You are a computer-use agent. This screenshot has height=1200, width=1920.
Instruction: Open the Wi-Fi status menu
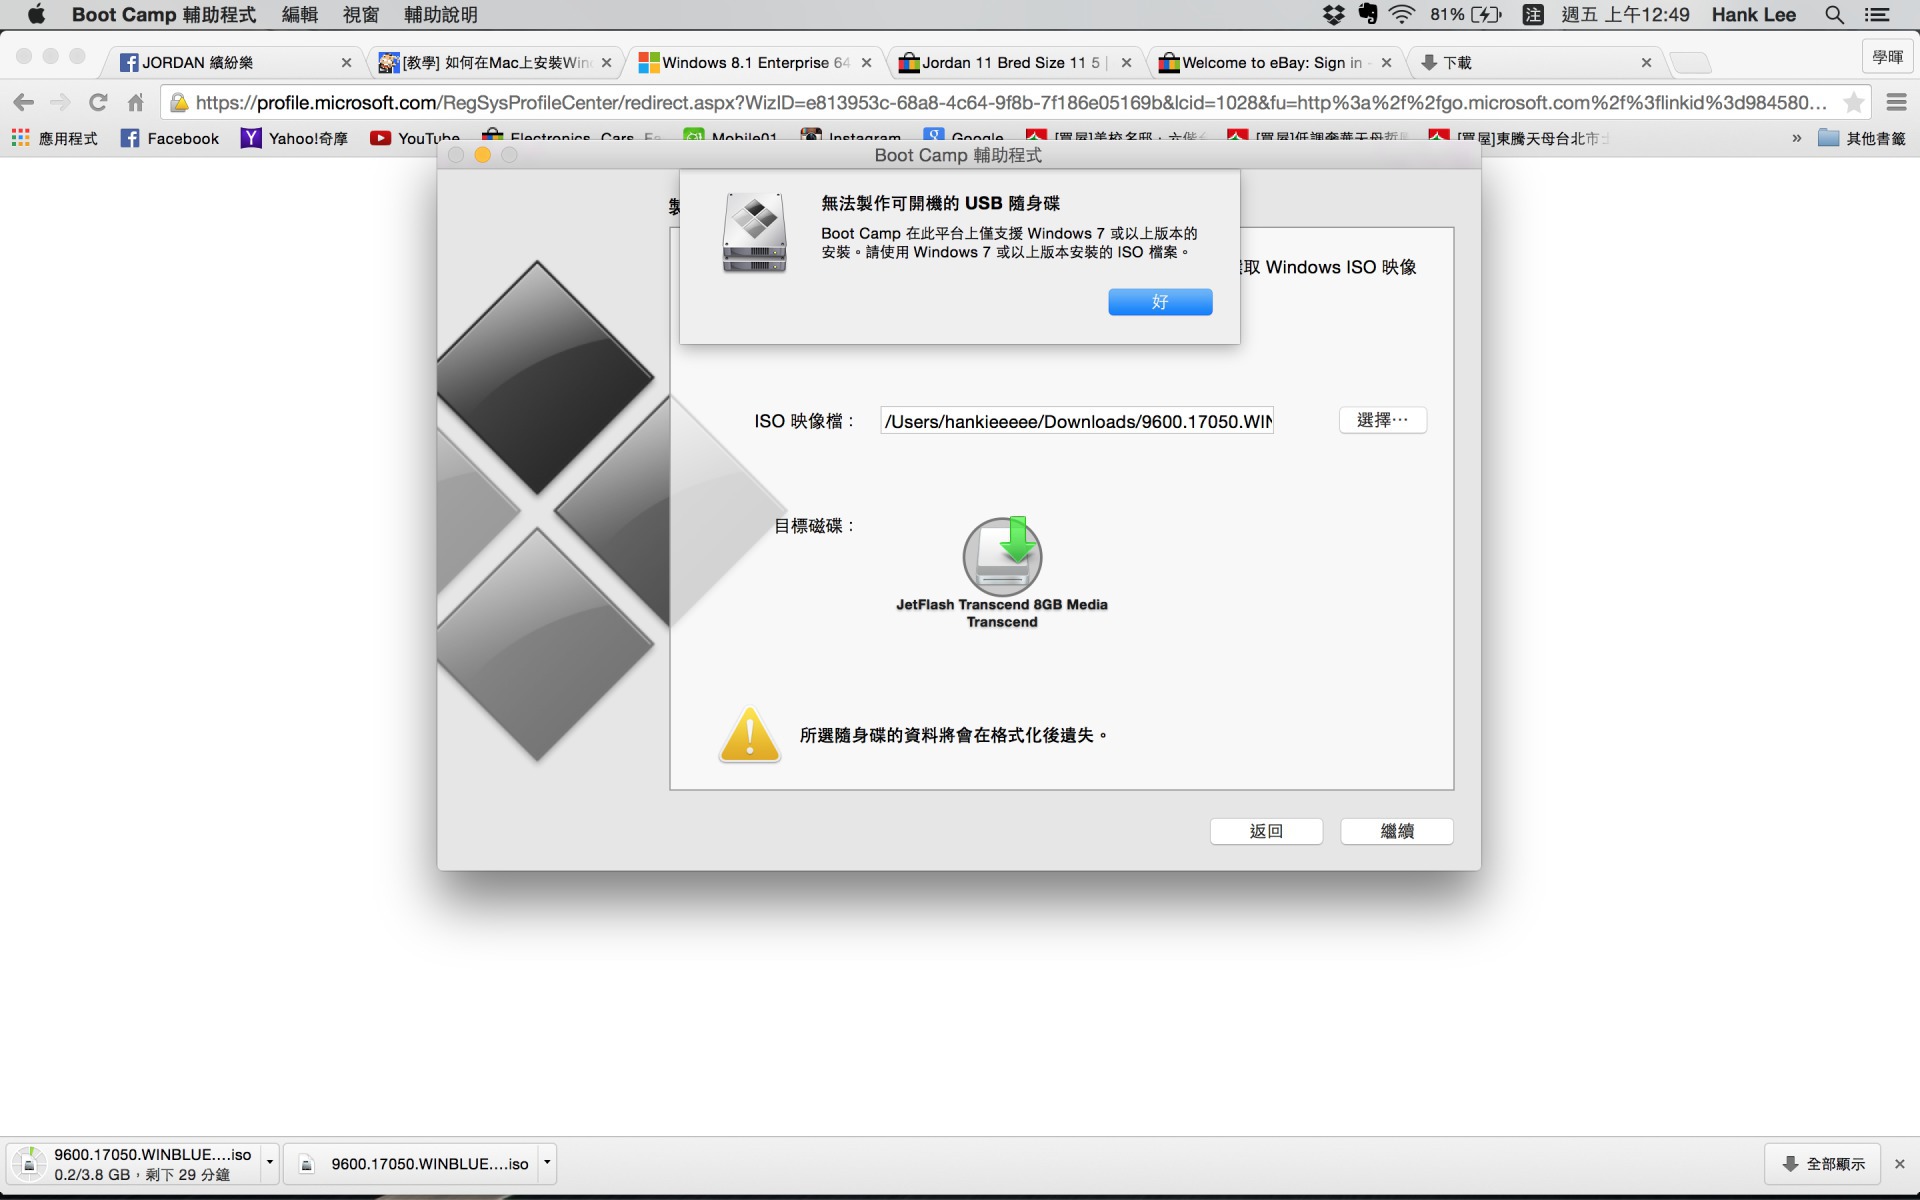[x=1402, y=14]
